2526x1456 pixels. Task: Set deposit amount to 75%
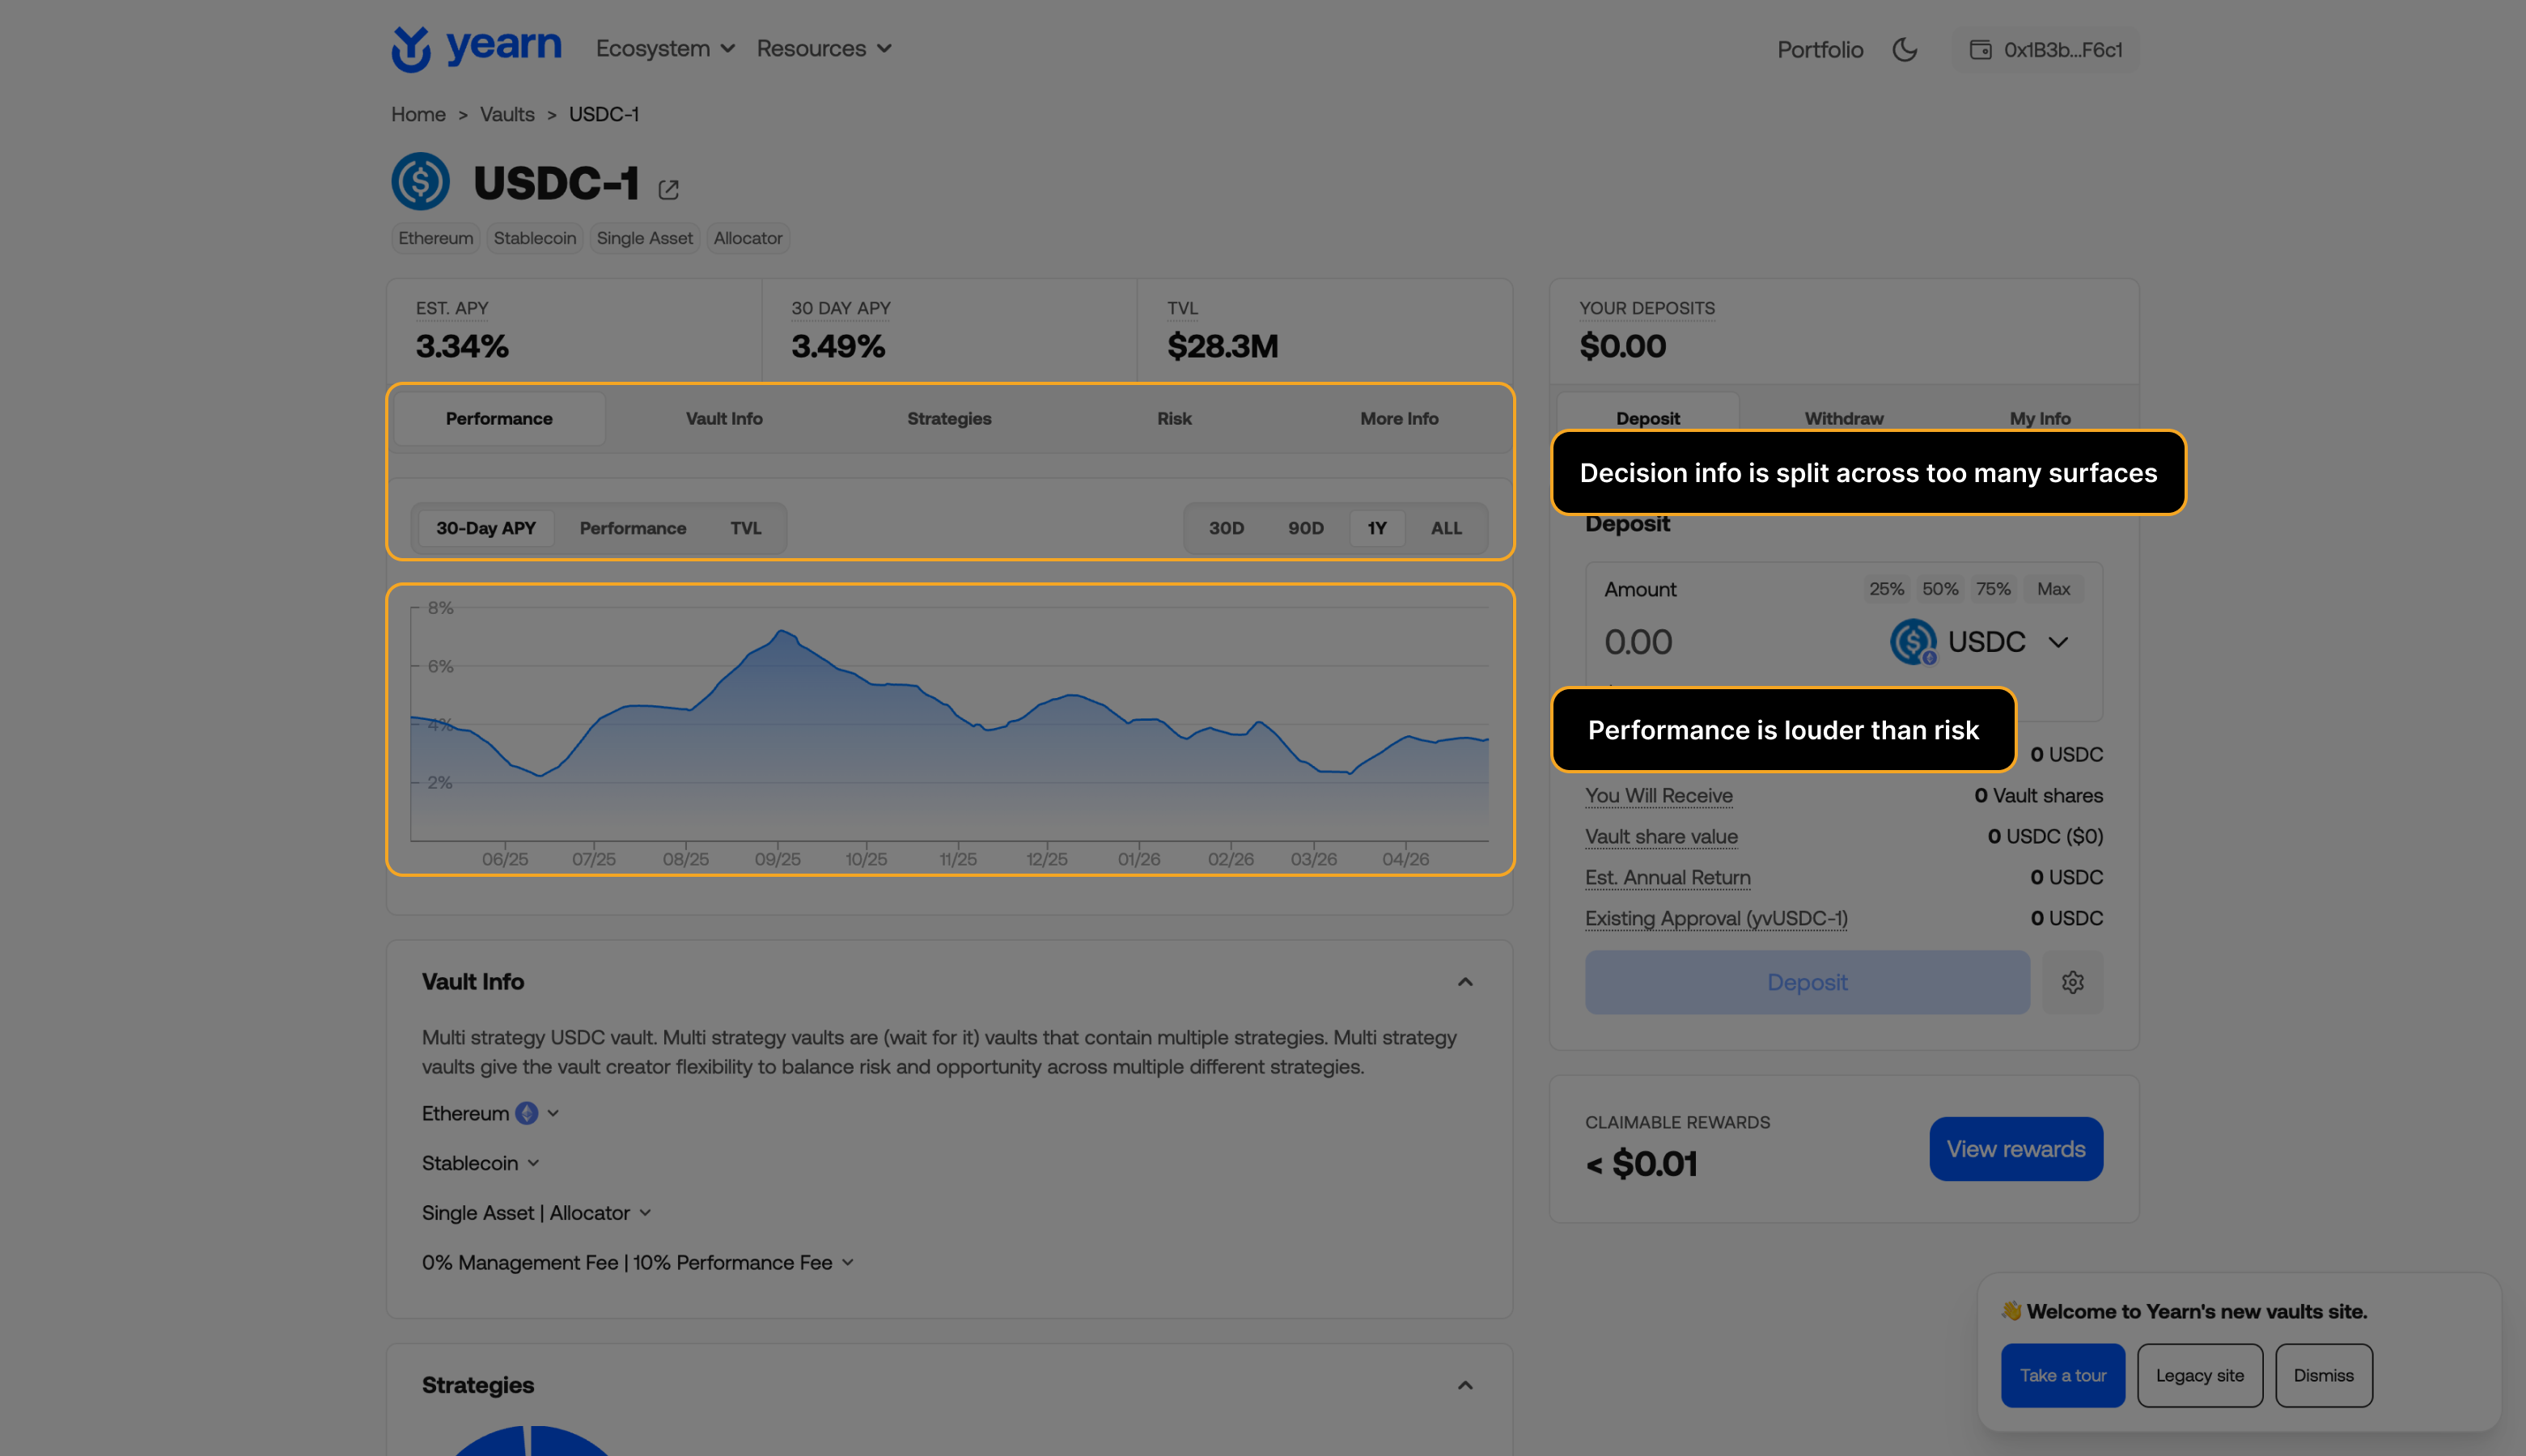(1993, 589)
